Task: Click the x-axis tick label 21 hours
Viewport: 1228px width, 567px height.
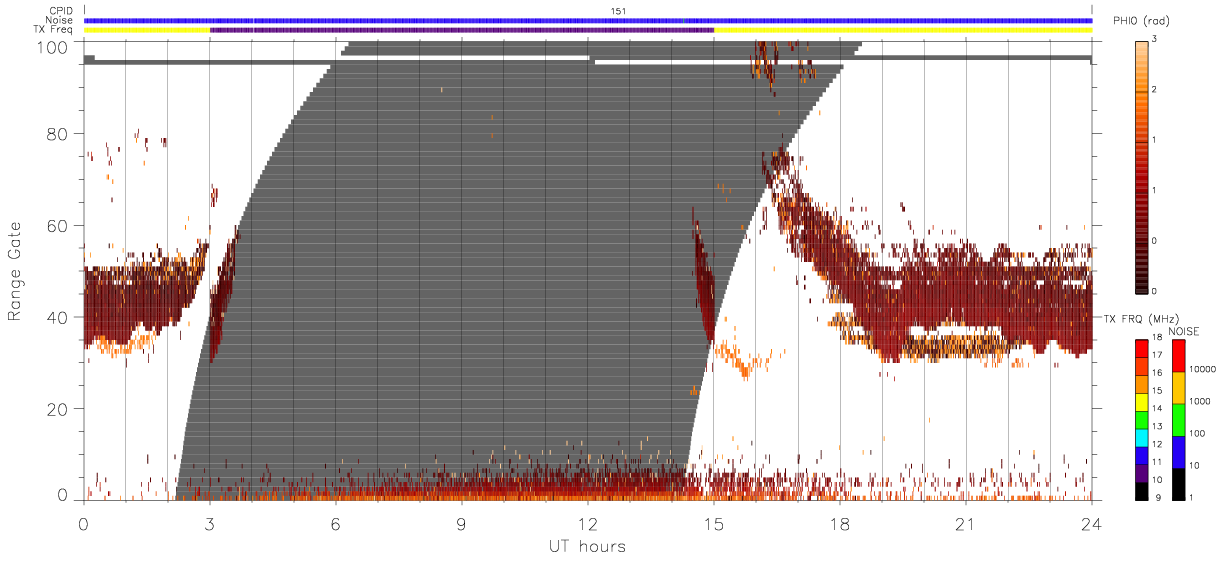Action: pyautogui.click(x=966, y=523)
